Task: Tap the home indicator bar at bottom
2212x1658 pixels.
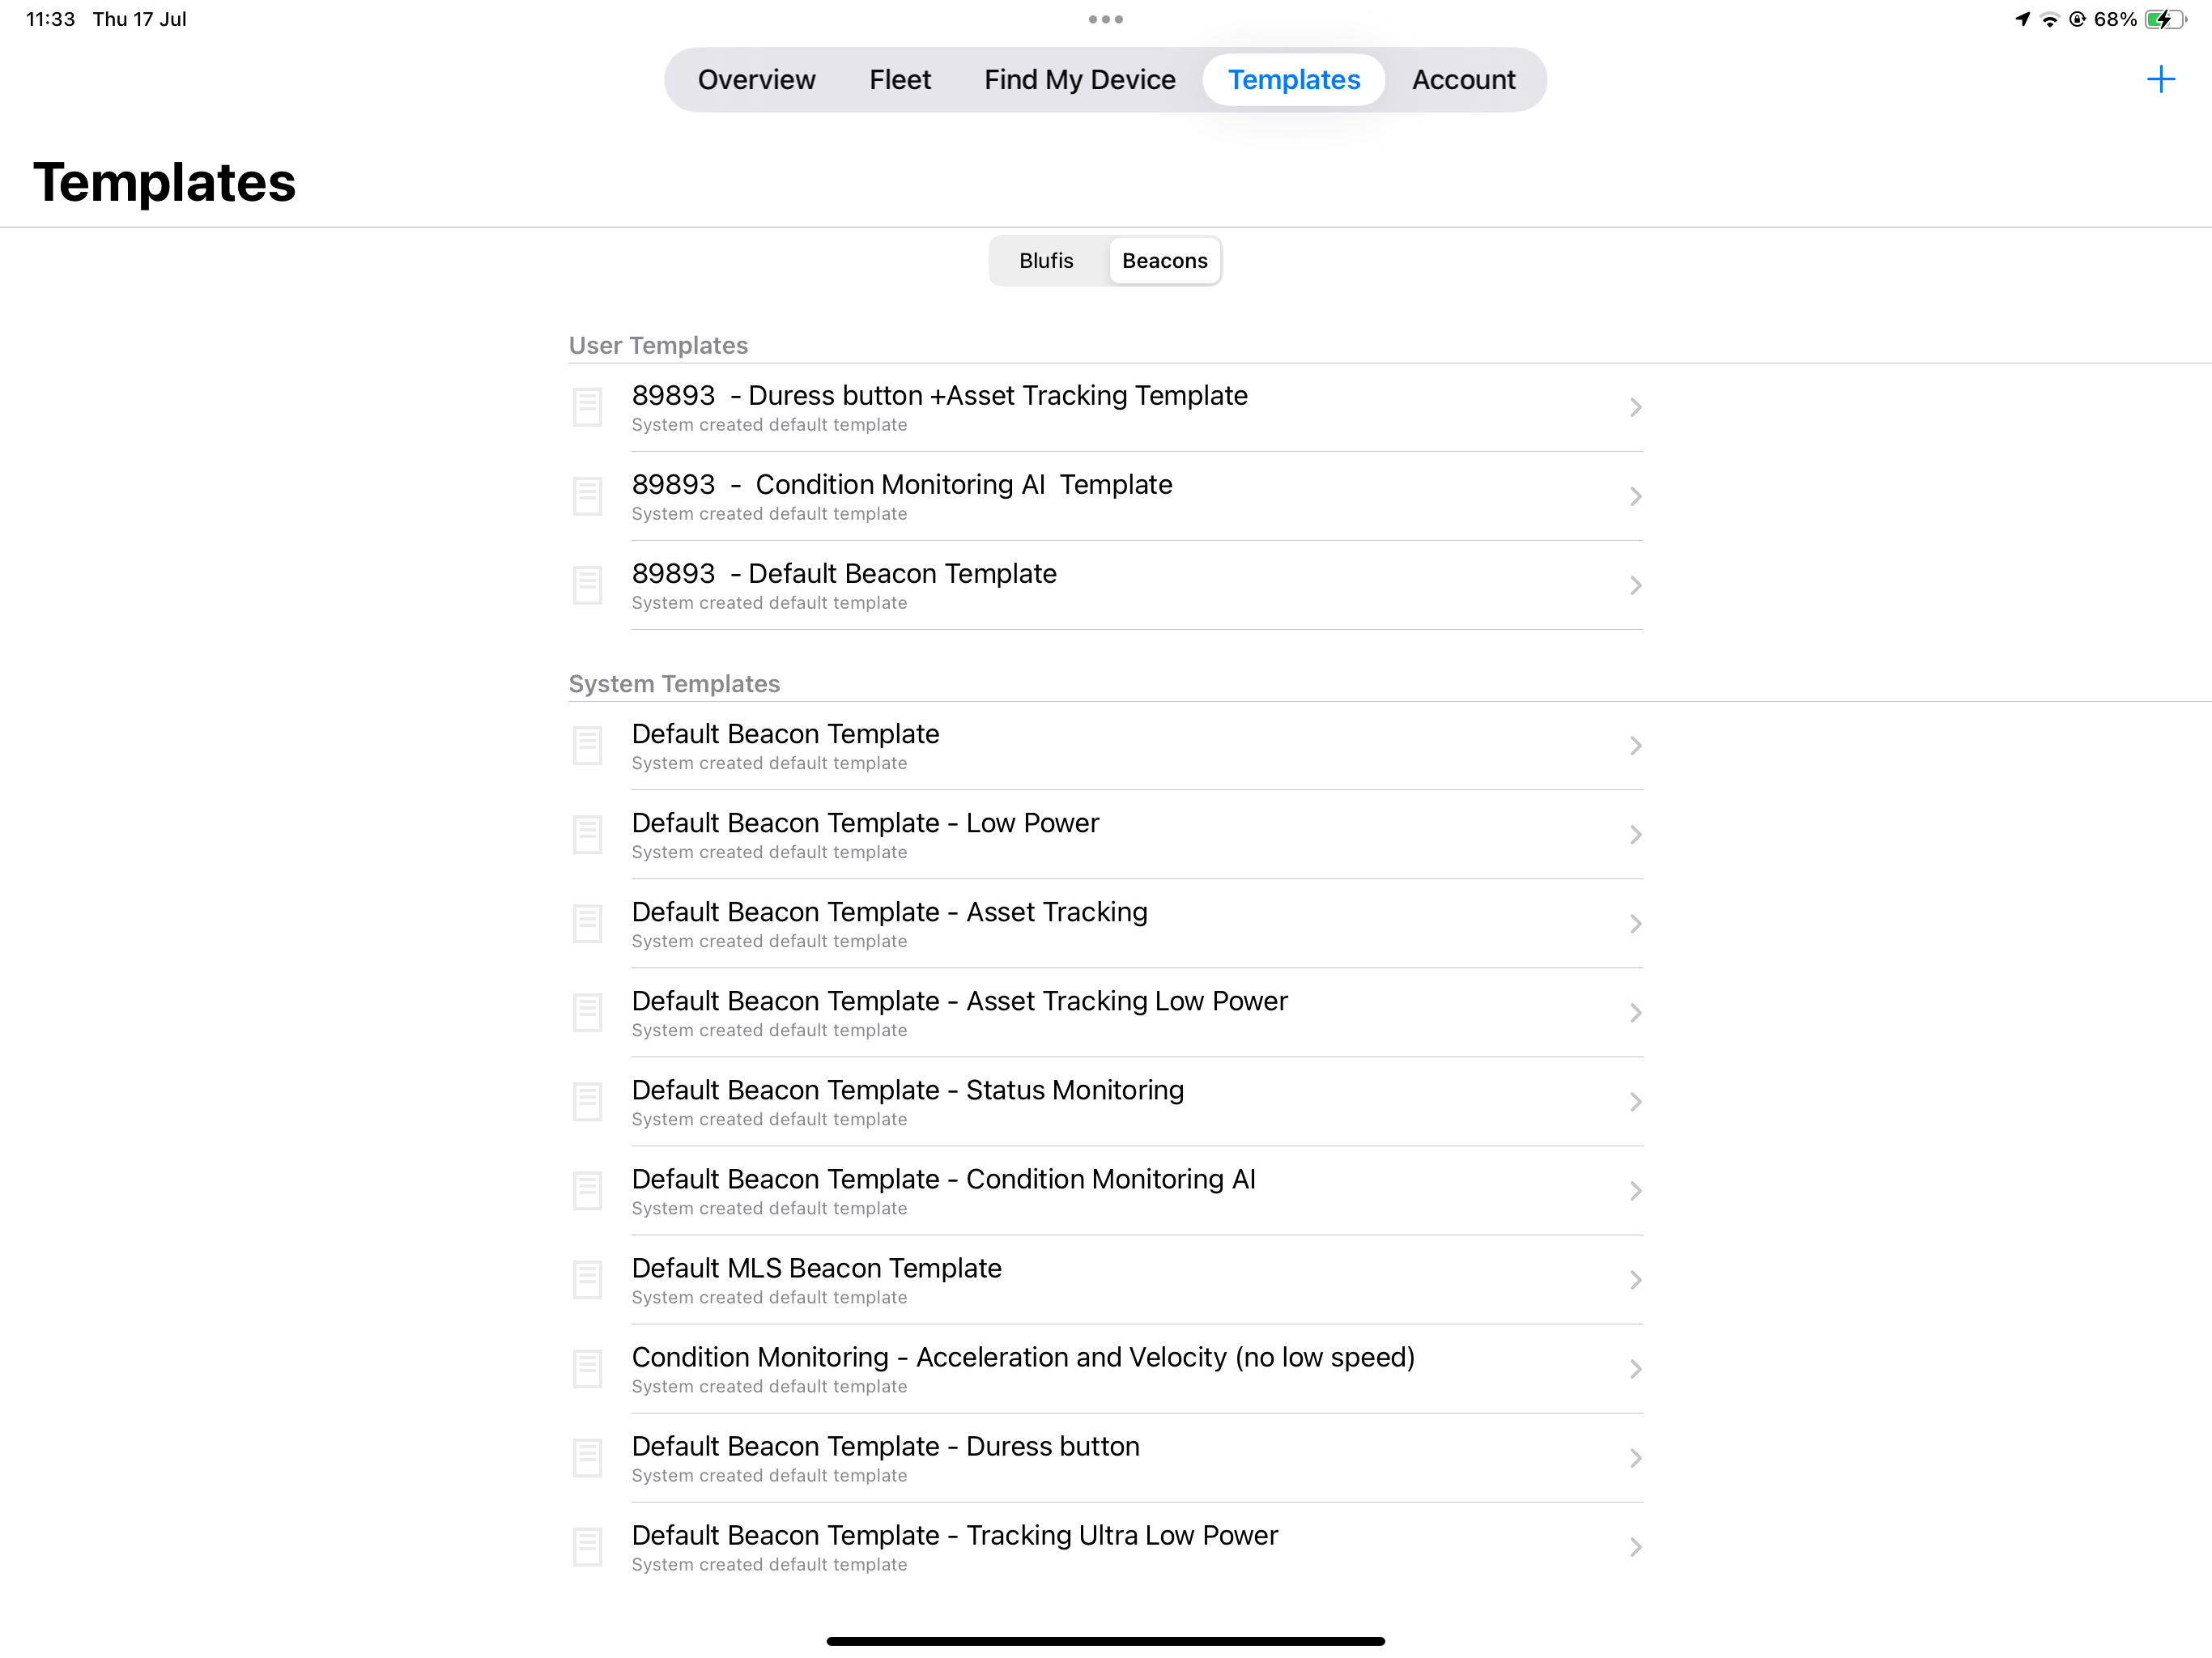Action: pos(1106,1640)
